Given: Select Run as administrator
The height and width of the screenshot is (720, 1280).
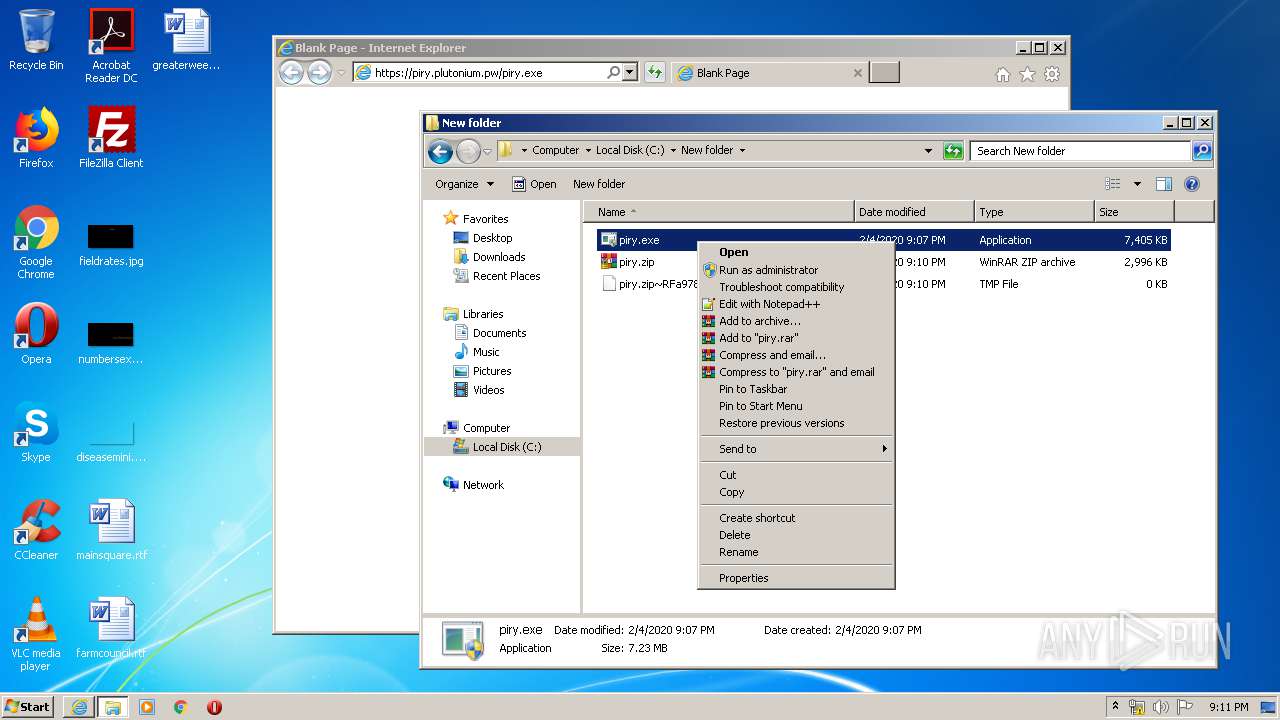Looking at the screenshot, I should coord(796,270).
